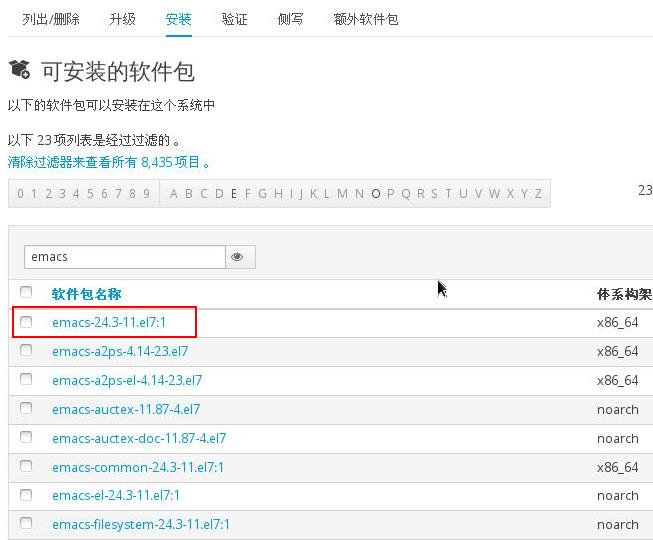Open the emacs-filesystem-24.3-11.el7:1 link
Screen dimensions: 653x540
(x=141, y=524)
